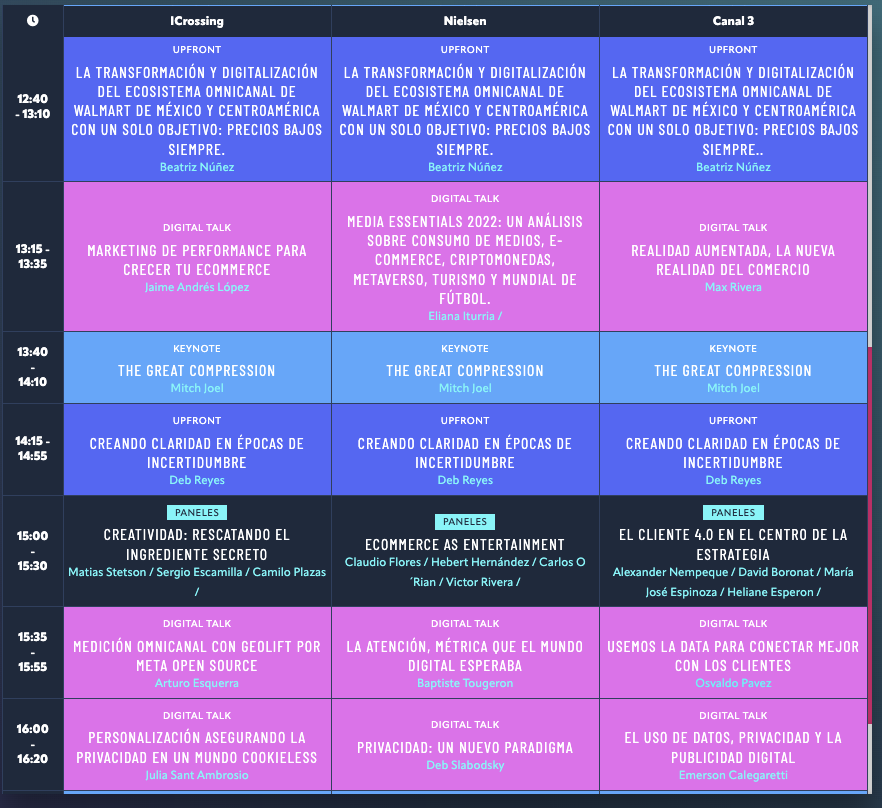Open 'Marketing de Performance para crecer tu ecommerce' talk
This screenshot has width=882, height=808.
pos(197,260)
